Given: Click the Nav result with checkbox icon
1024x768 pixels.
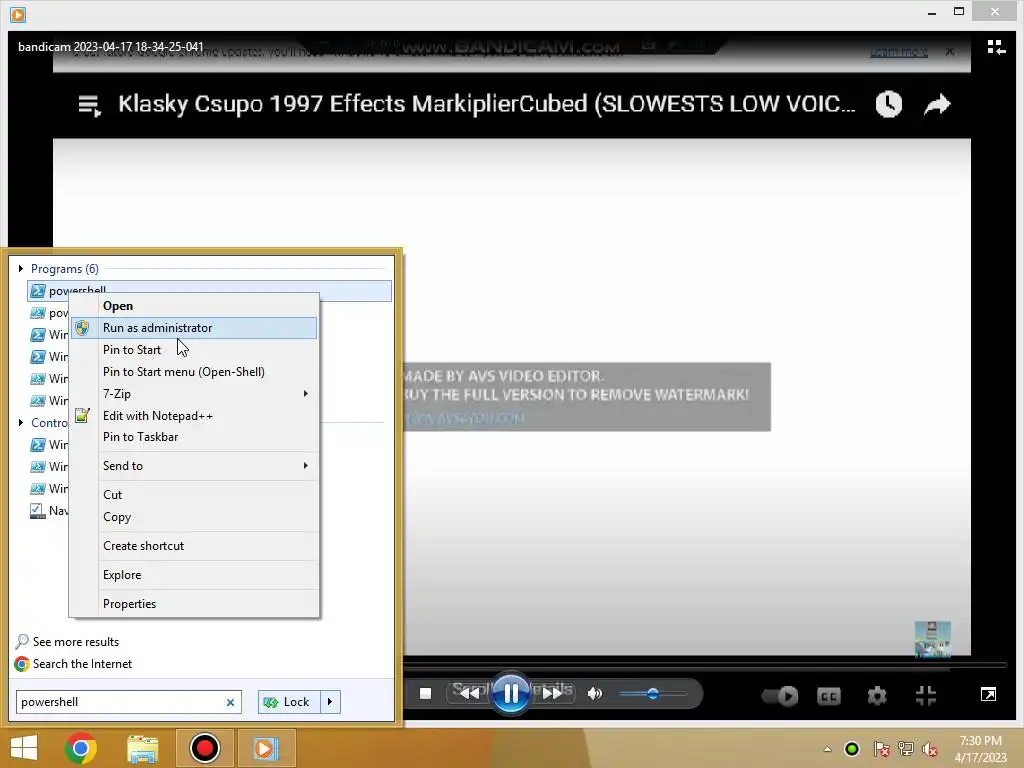Looking at the screenshot, I should click(x=49, y=511).
